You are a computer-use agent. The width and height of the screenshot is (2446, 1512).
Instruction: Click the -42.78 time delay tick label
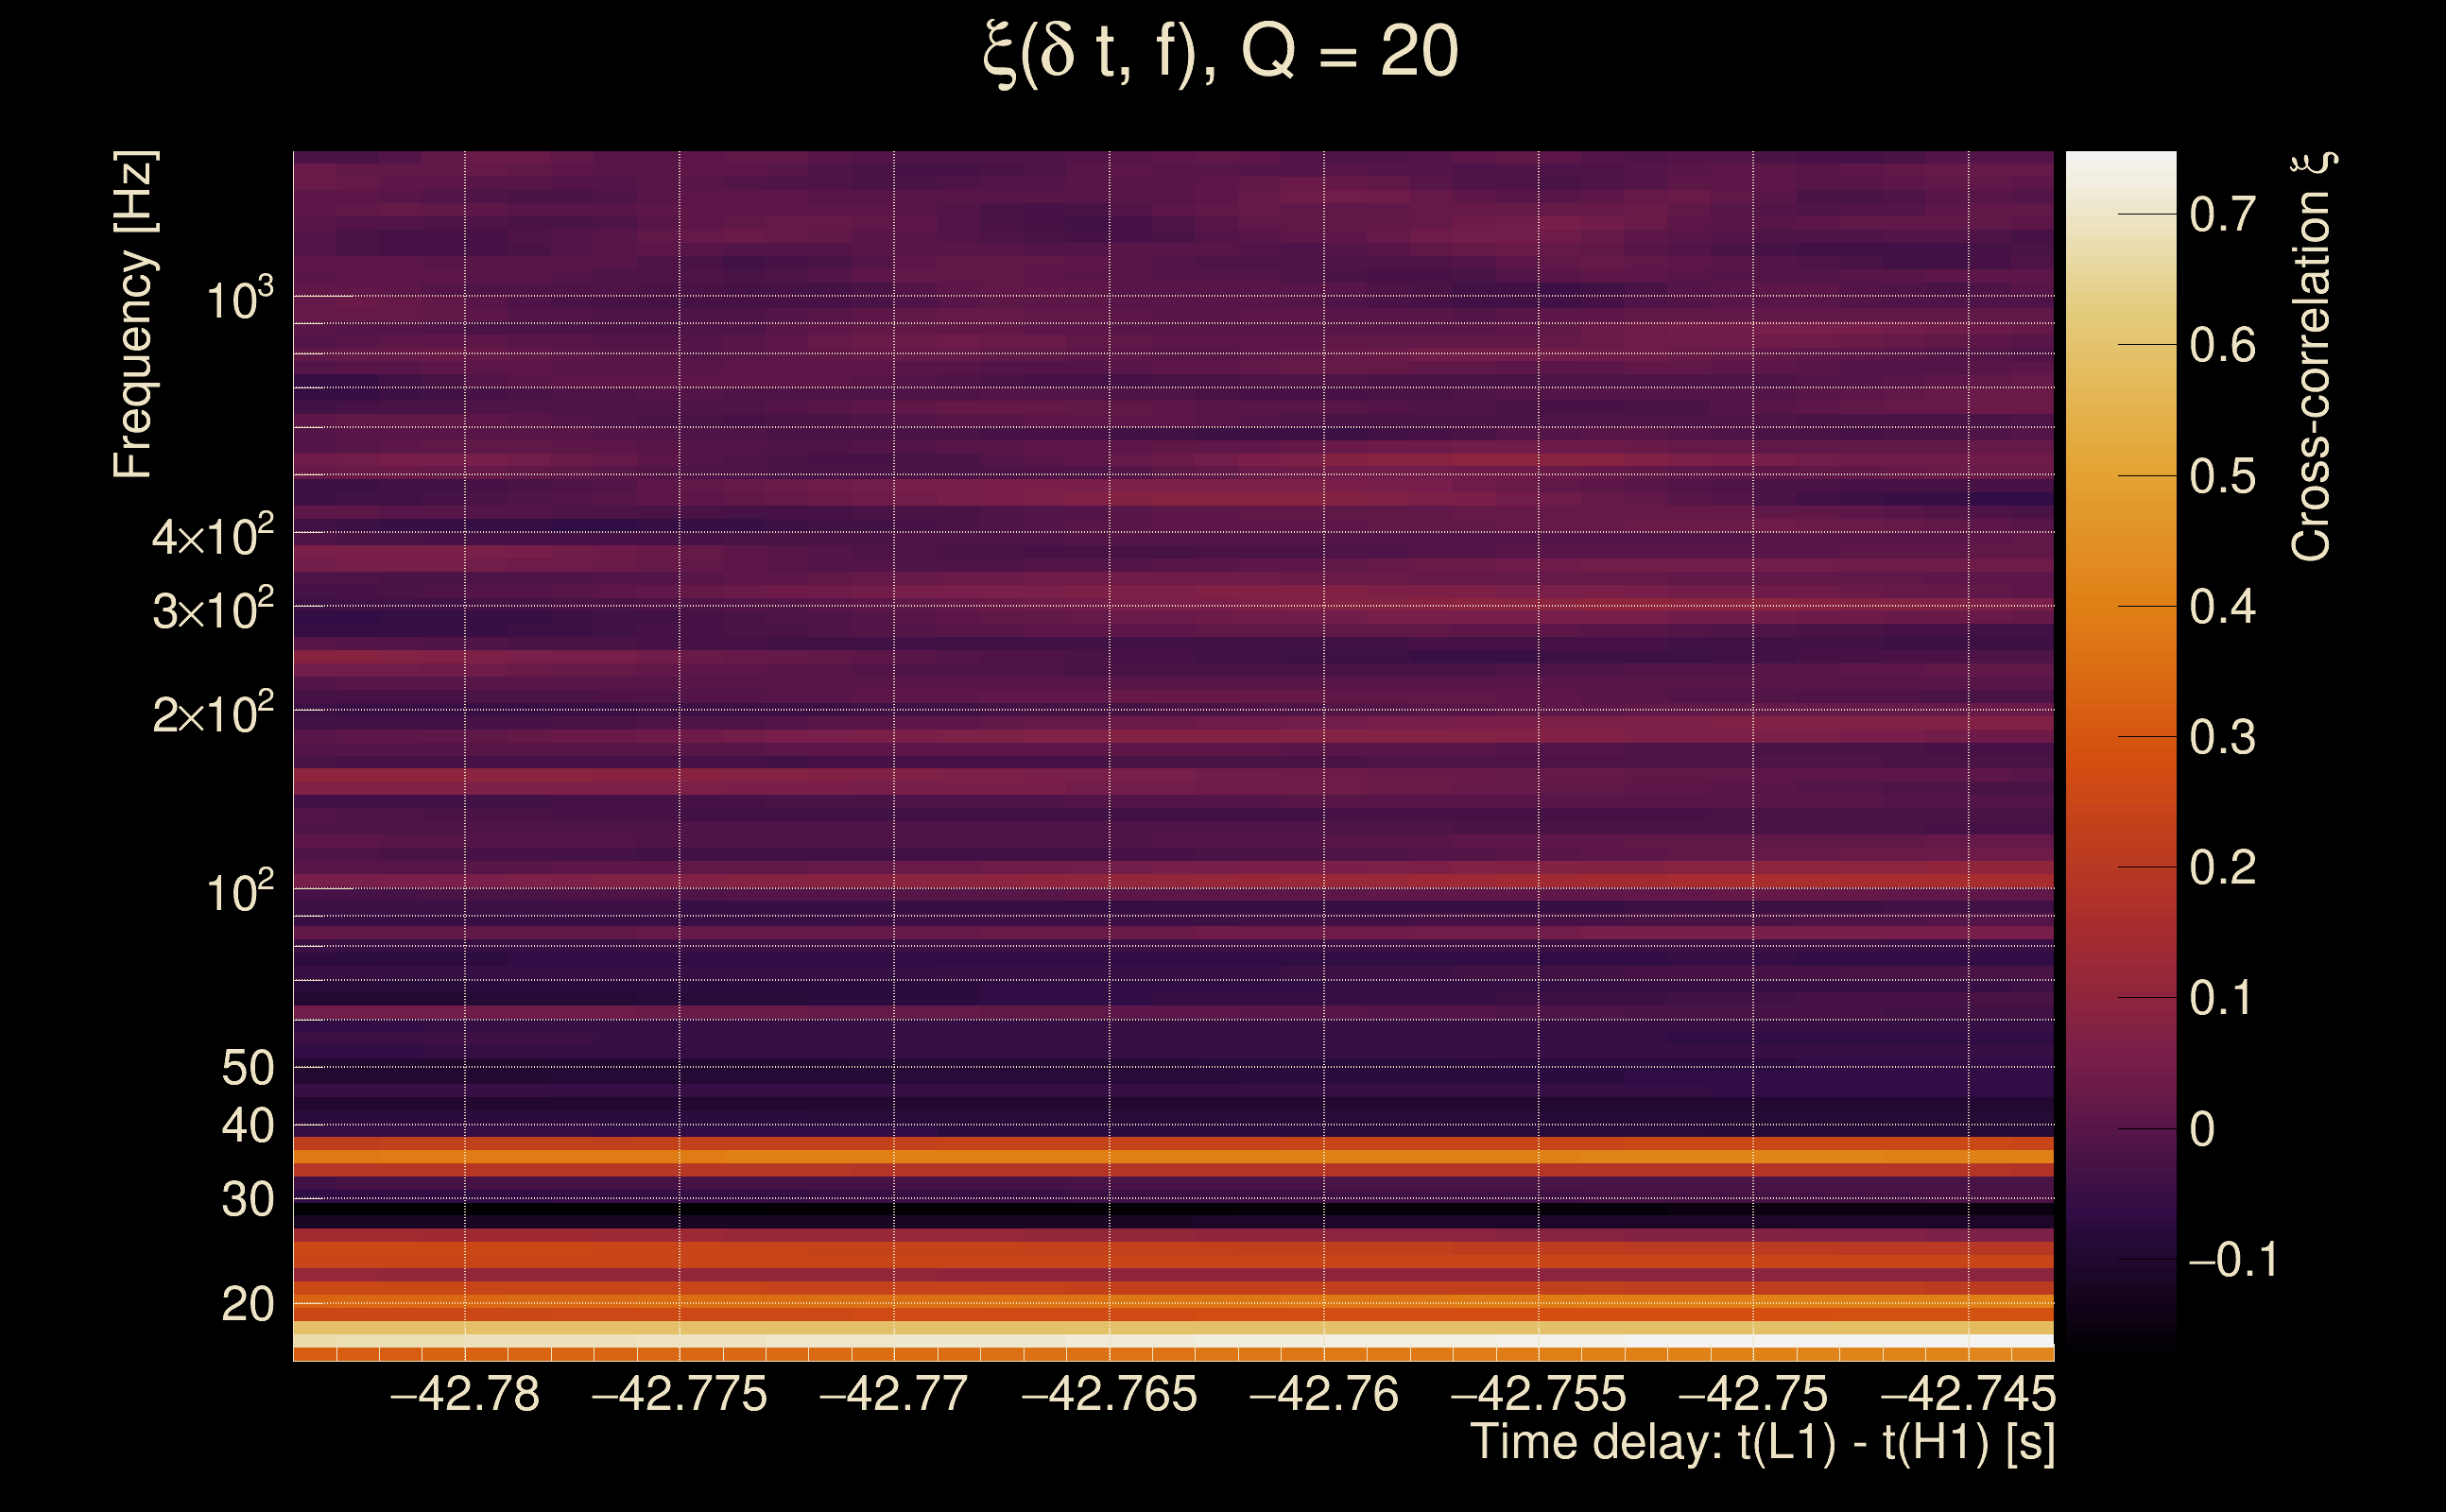(x=465, y=1394)
